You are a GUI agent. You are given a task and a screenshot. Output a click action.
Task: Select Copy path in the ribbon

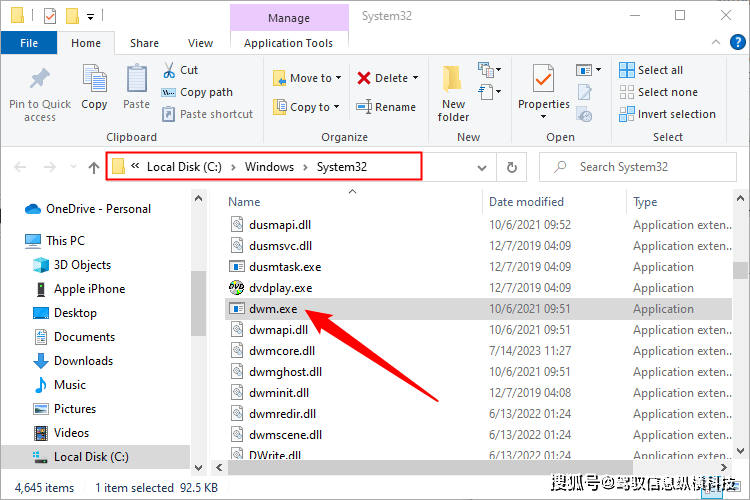pyautogui.click(x=197, y=92)
